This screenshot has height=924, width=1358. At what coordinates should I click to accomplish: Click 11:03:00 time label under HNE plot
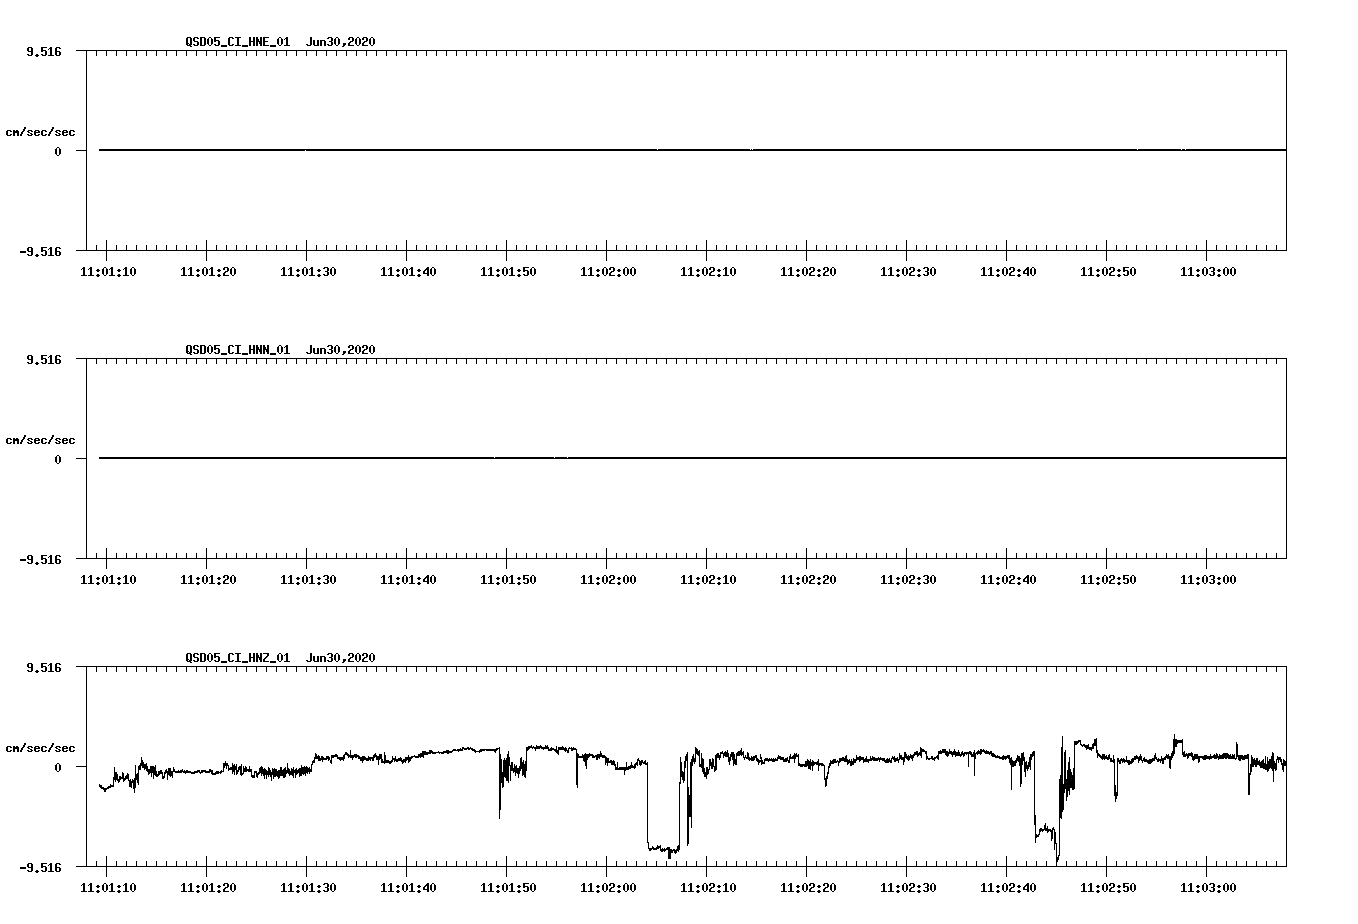coord(1208,272)
